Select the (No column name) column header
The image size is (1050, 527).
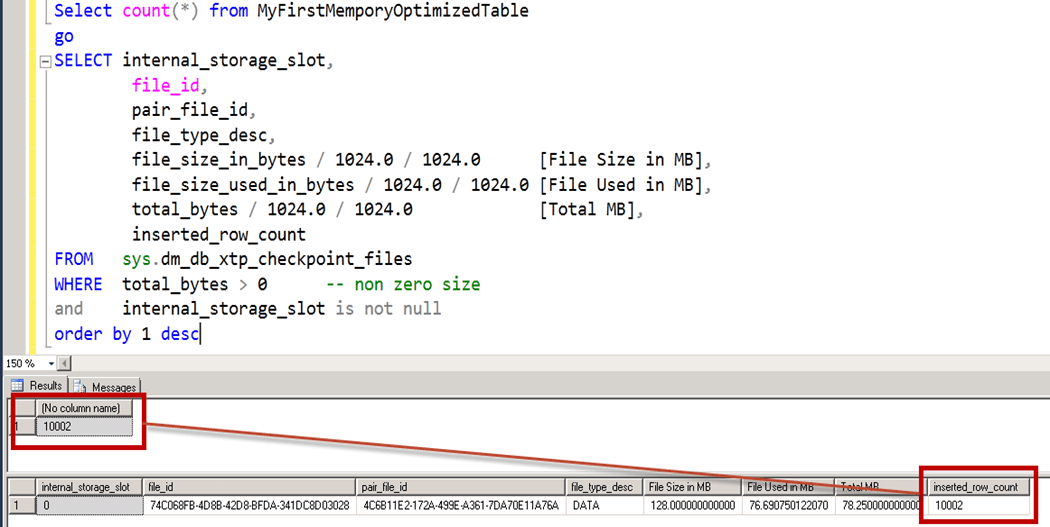click(80, 408)
